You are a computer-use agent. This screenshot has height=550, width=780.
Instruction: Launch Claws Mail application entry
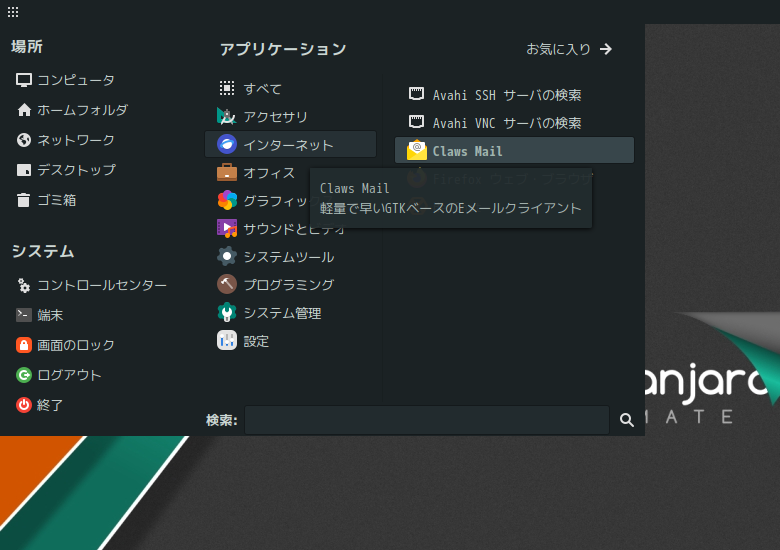tap(514, 150)
